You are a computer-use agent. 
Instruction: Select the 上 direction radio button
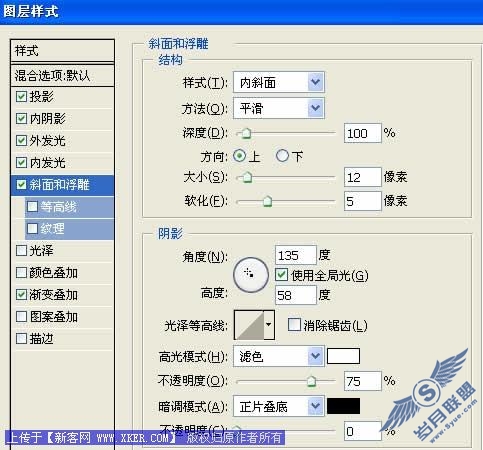239,156
